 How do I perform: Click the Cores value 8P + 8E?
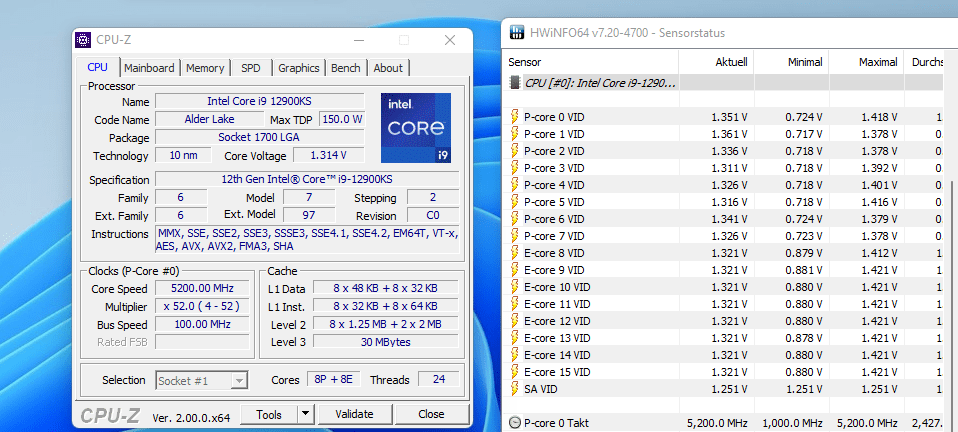[334, 379]
